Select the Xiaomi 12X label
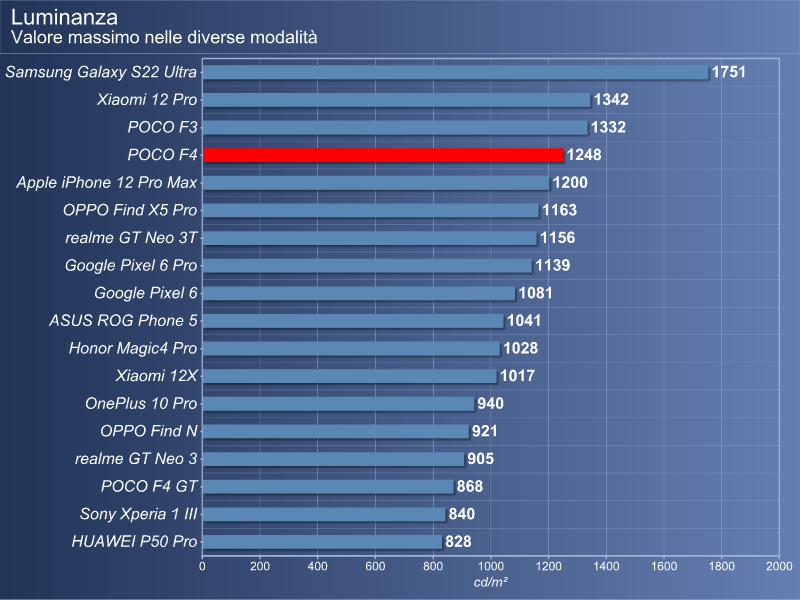 click(156, 376)
